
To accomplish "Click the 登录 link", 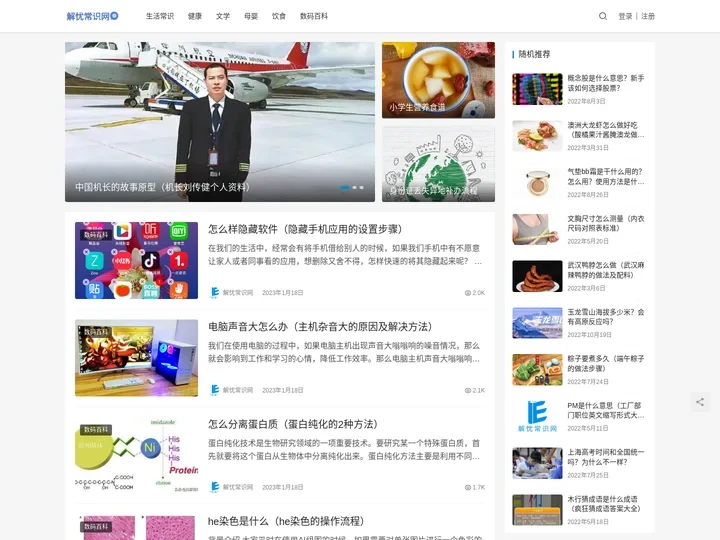I will [x=625, y=16].
